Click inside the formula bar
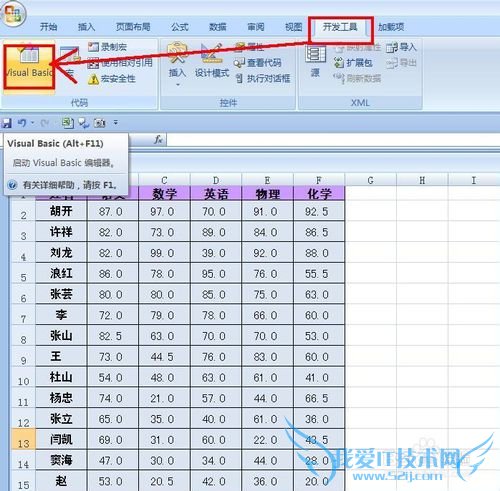 point(333,140)
